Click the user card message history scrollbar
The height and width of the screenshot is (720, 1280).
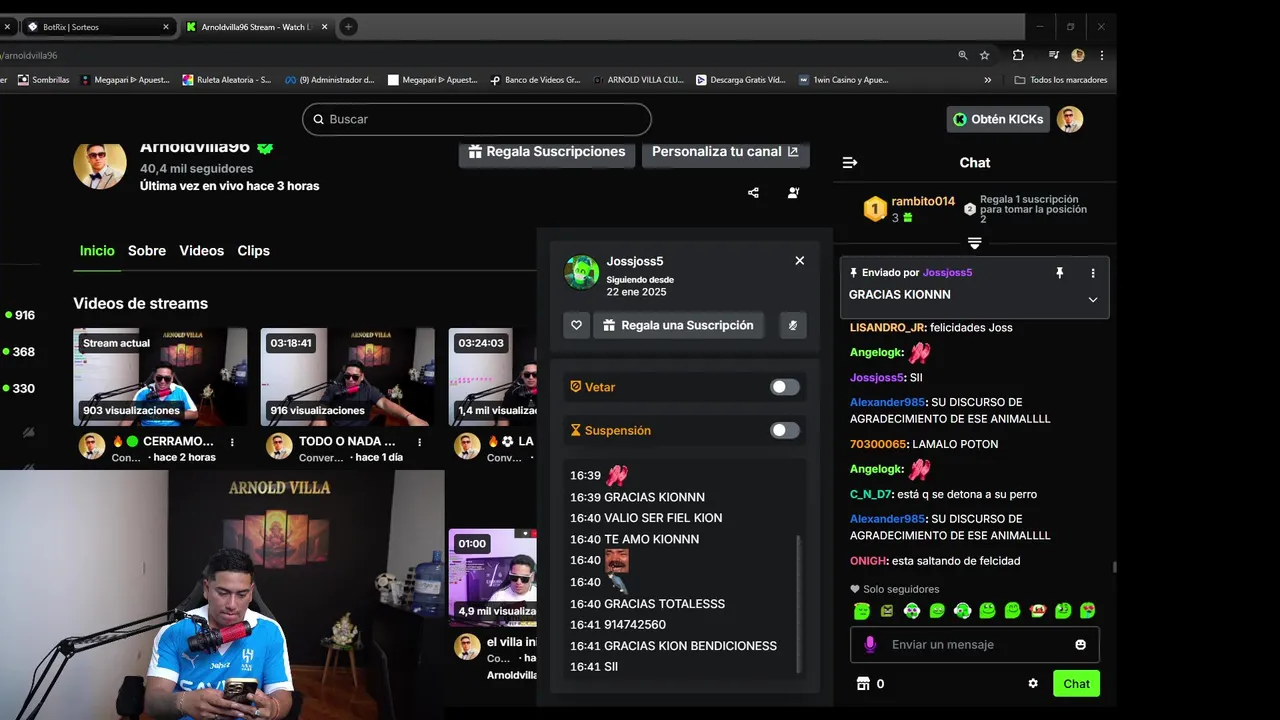coord(798,603)
